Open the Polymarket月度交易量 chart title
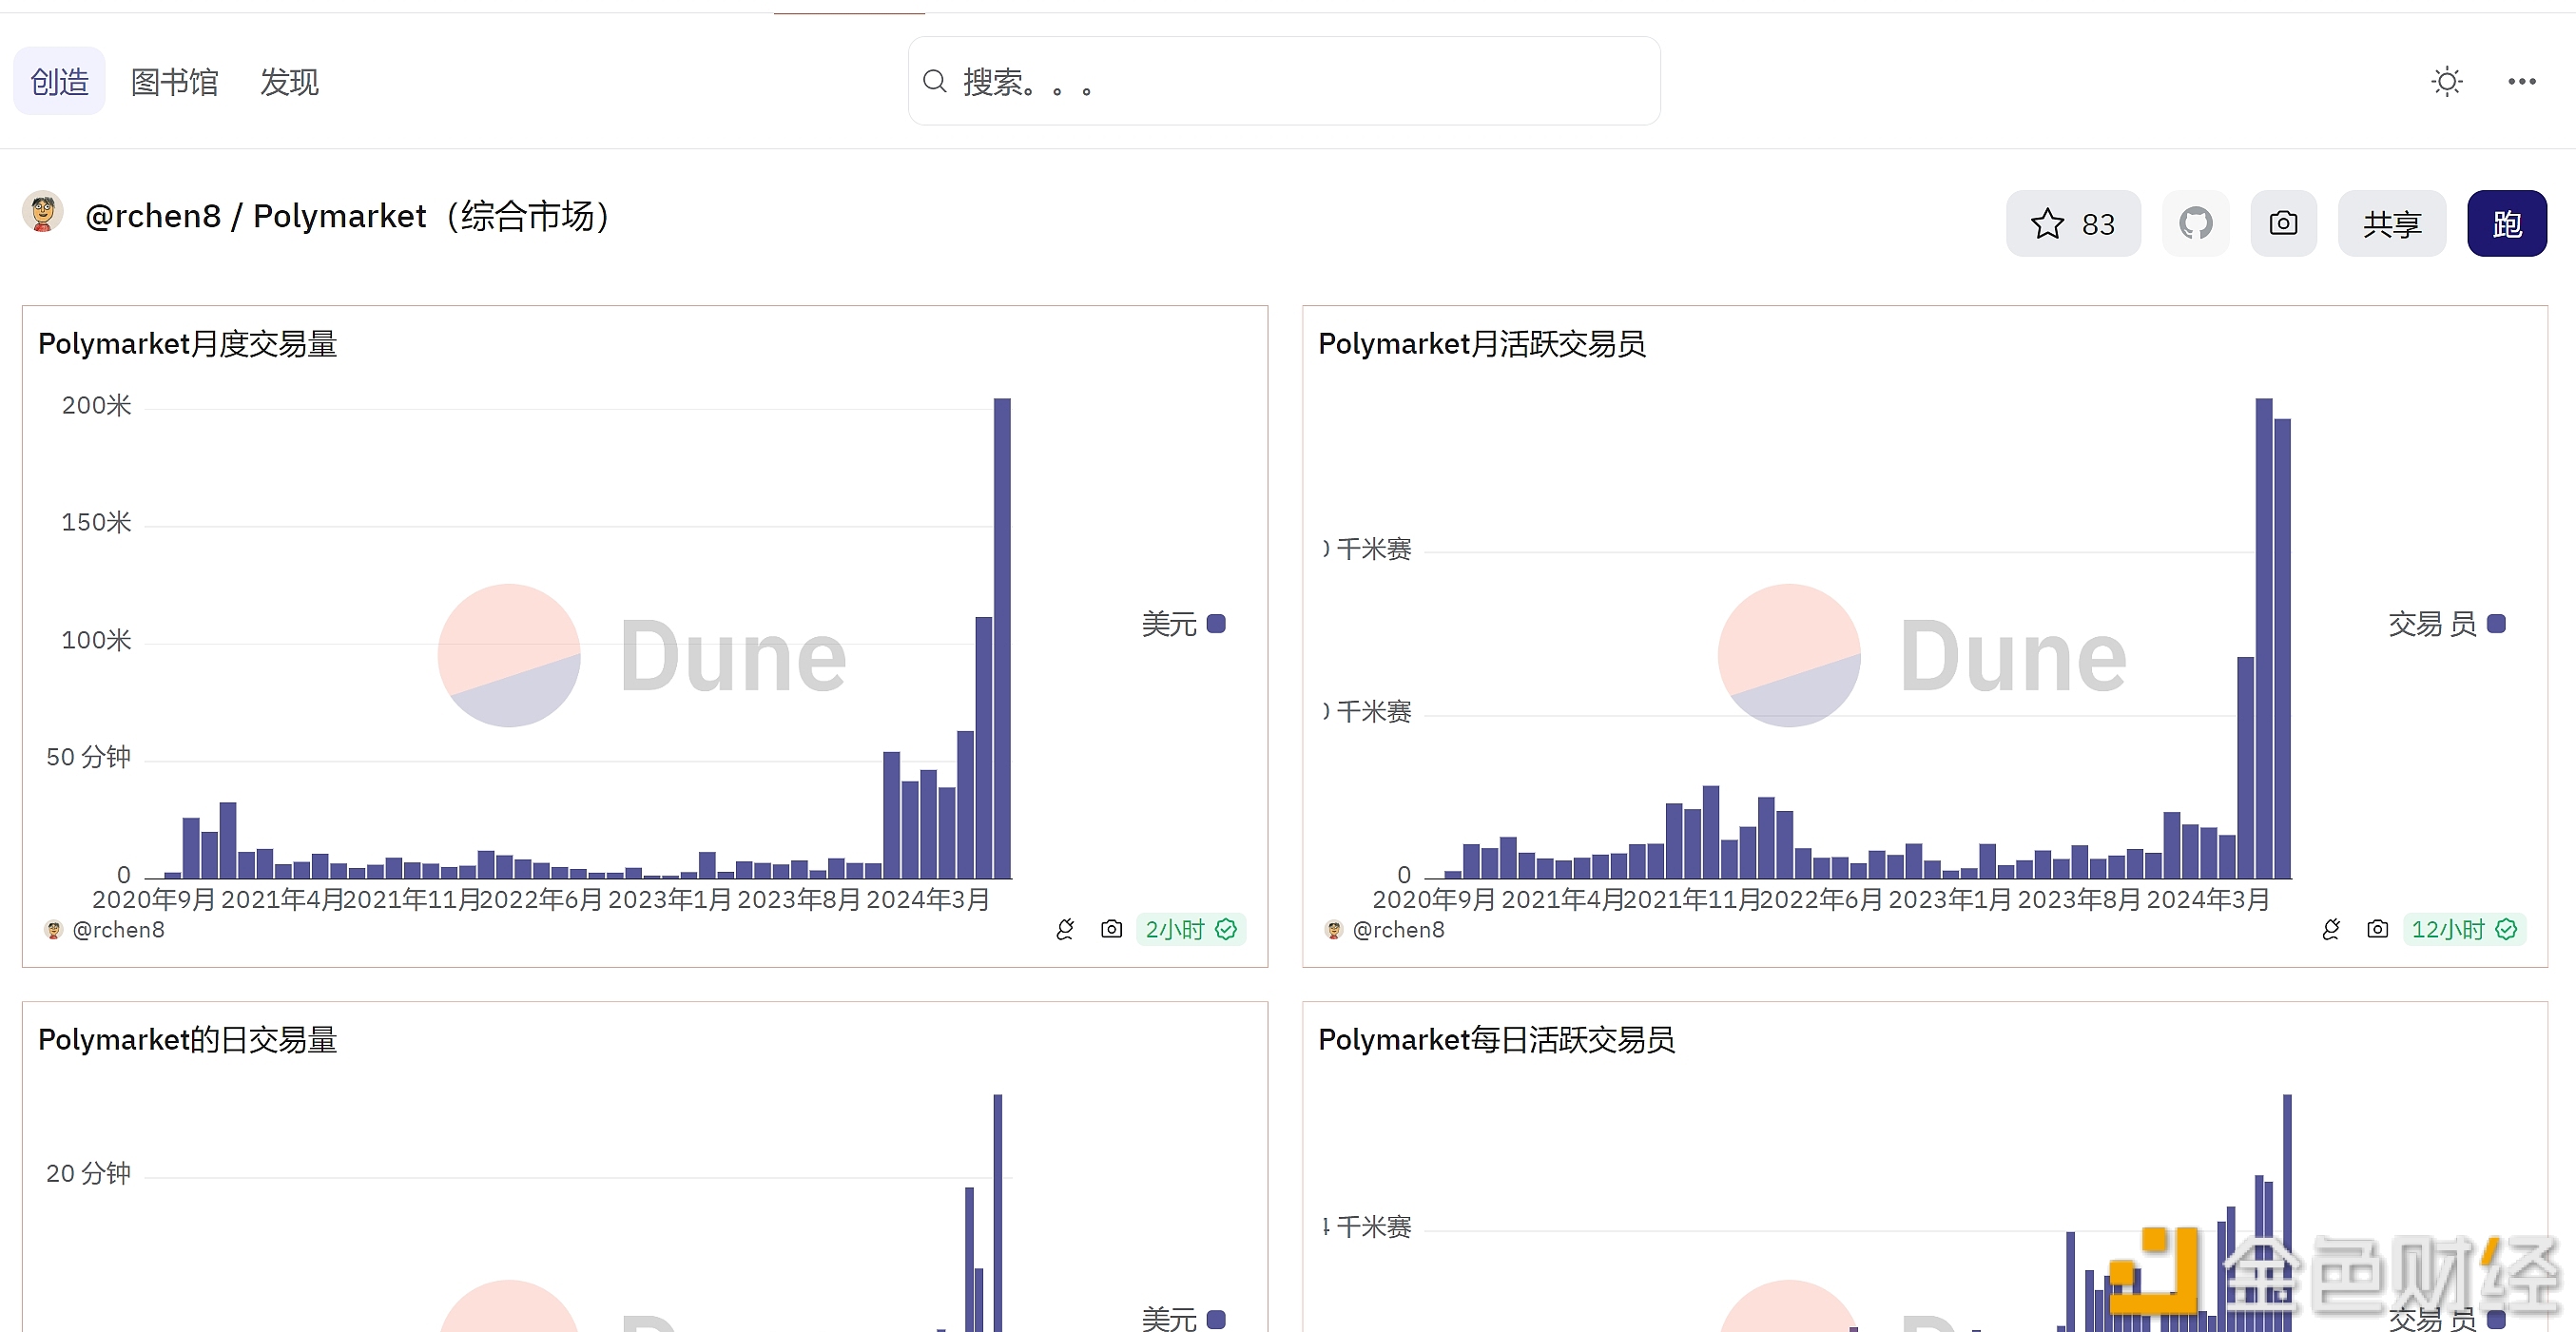Image resolution: width=2576 pixels, height=1332 pixels. pos(188,344)
